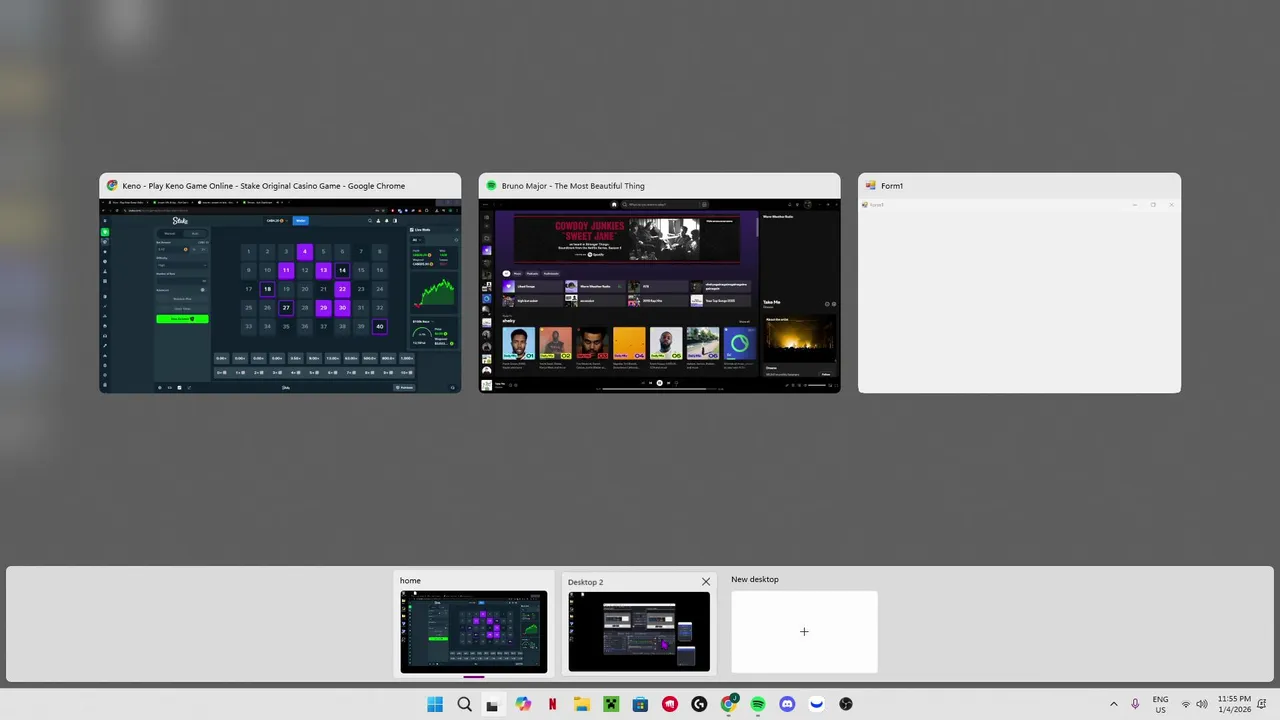
Task: Open Discord from the taskbar
Action: coord(787,704)
